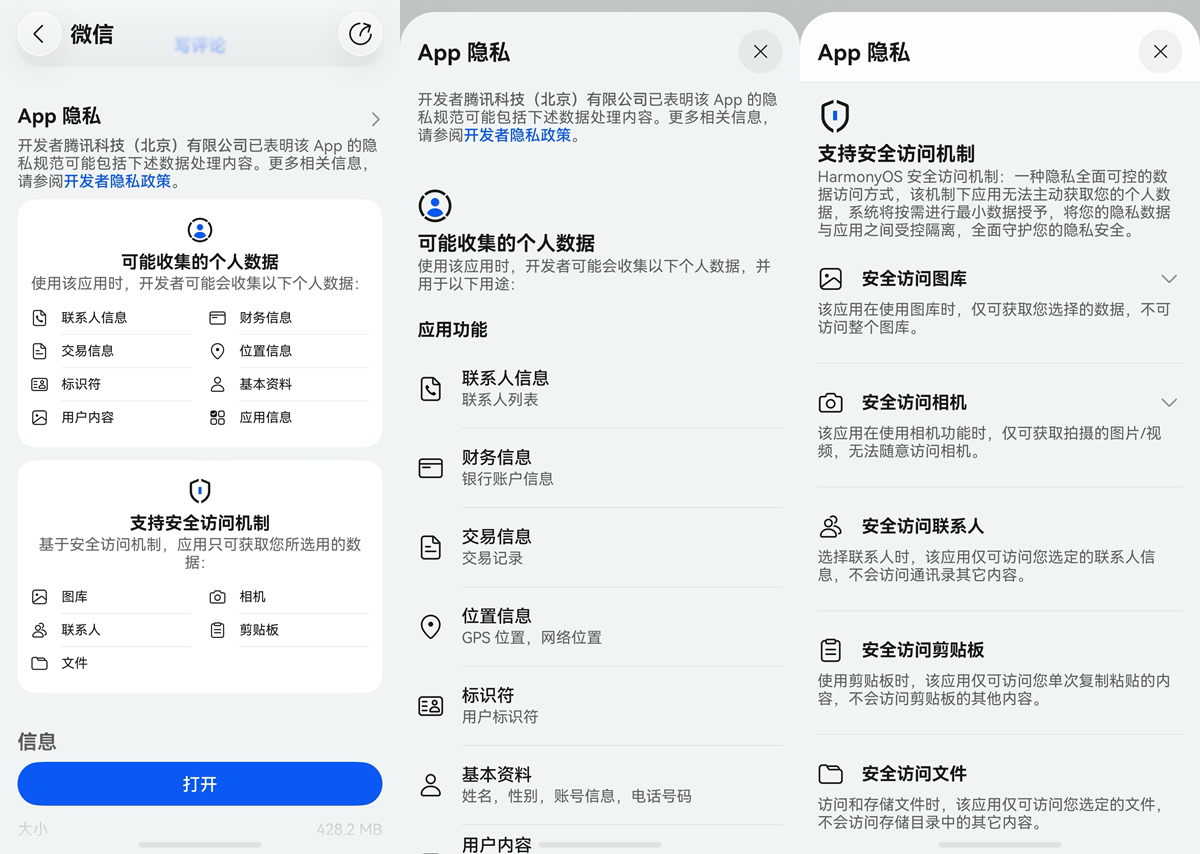Tap 安全访问文件 heading in right panel
The image size is (1200, 854).
pyautogui.click(x=914, y=774)
